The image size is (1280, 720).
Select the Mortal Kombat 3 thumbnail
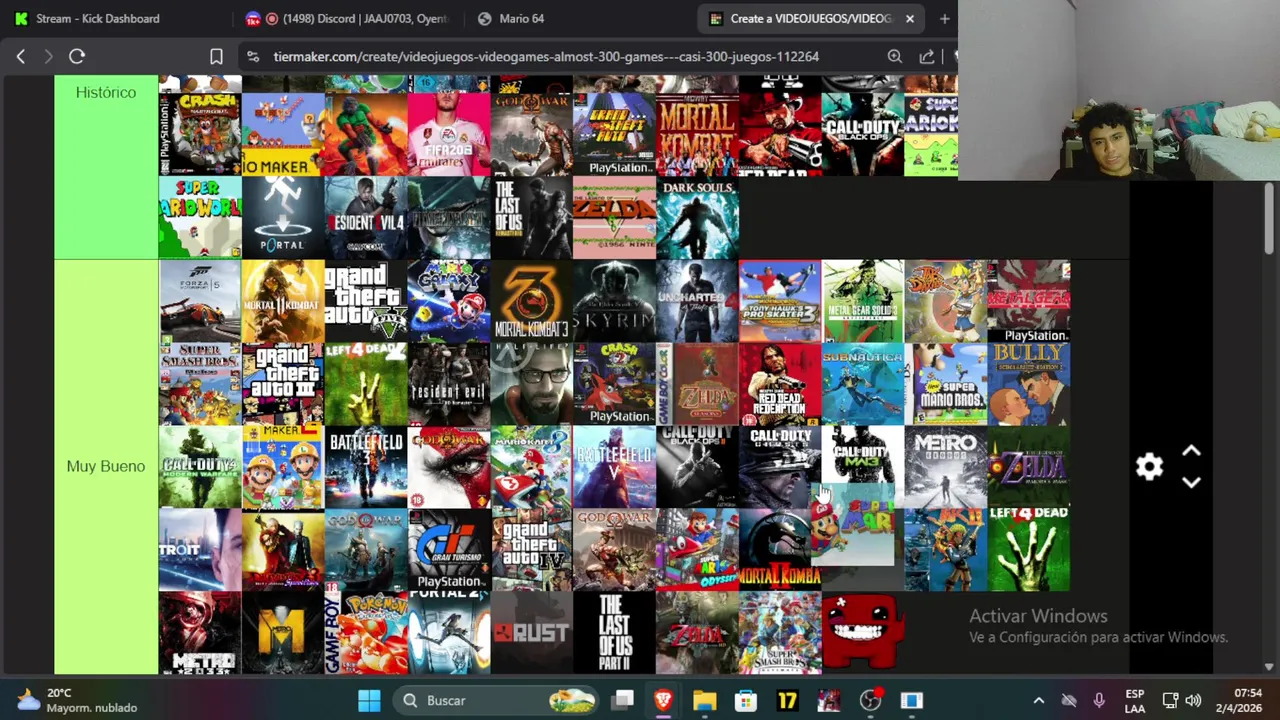532,301
